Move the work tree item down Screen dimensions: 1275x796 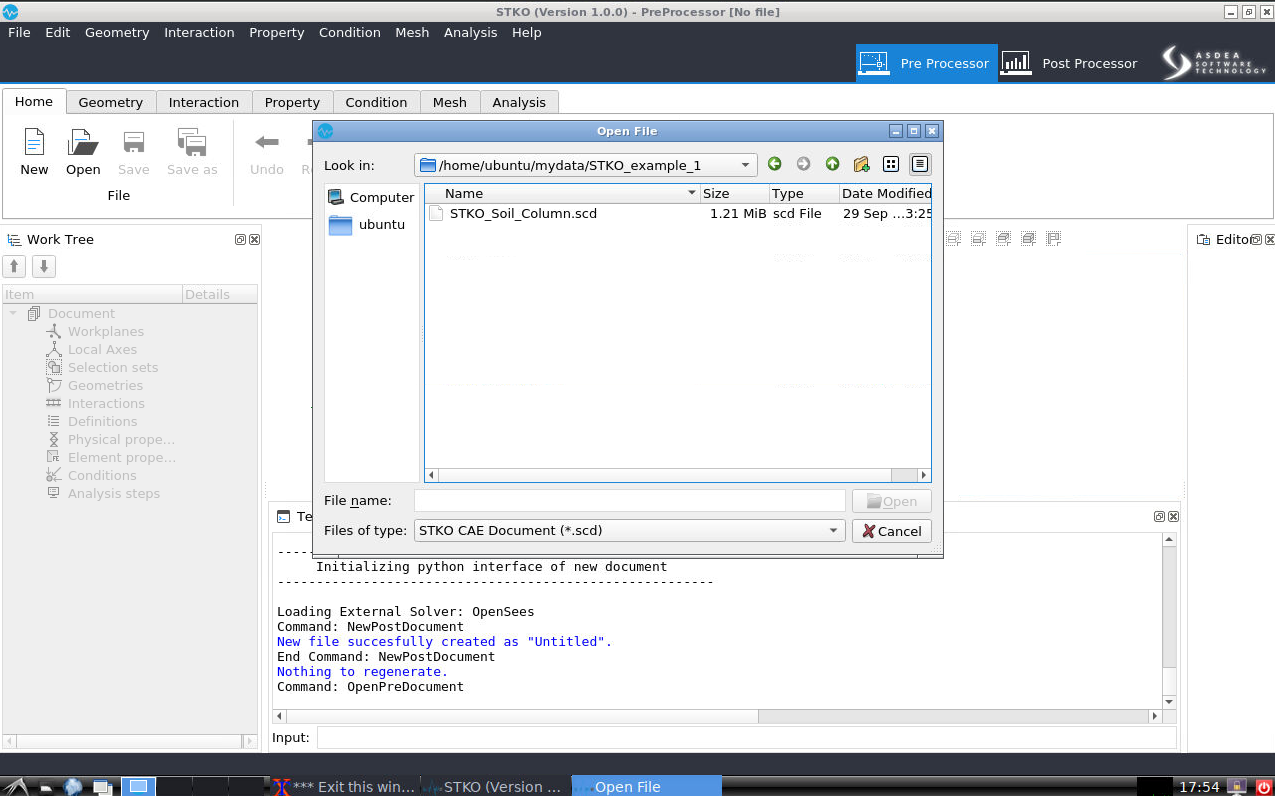click(43, 266)
